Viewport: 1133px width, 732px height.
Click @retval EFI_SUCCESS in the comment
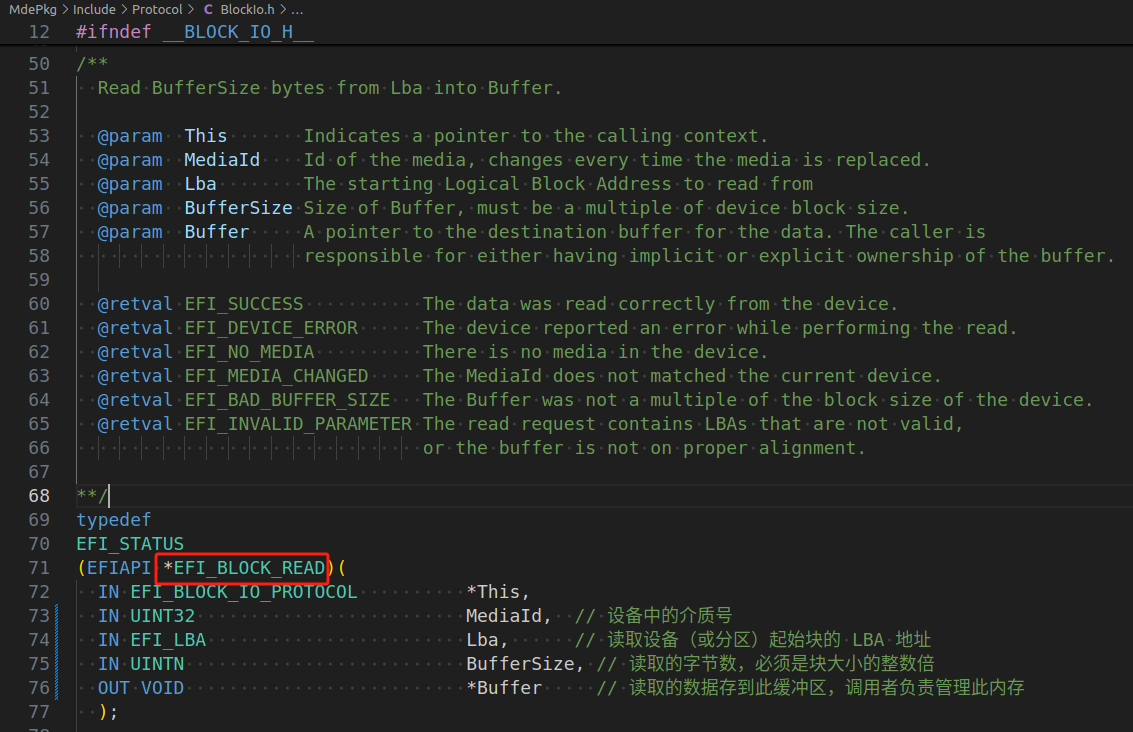click(x=200, y=303)
